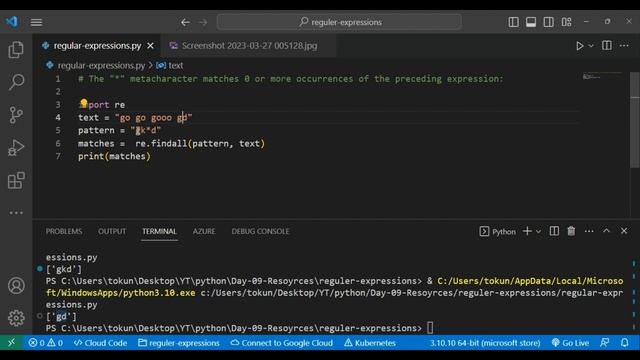Open the hamburger application menu
The height and width of the screenshot is (360, 640).
(36, 22)
